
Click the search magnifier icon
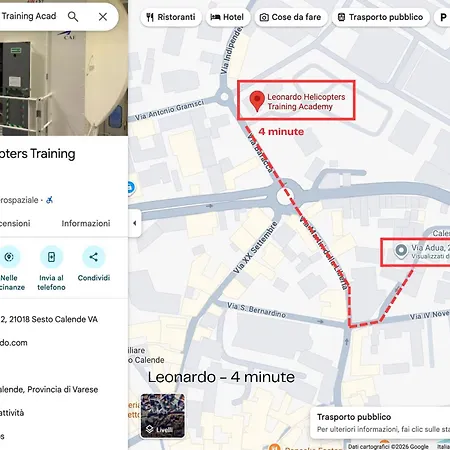tap(73, 16)
